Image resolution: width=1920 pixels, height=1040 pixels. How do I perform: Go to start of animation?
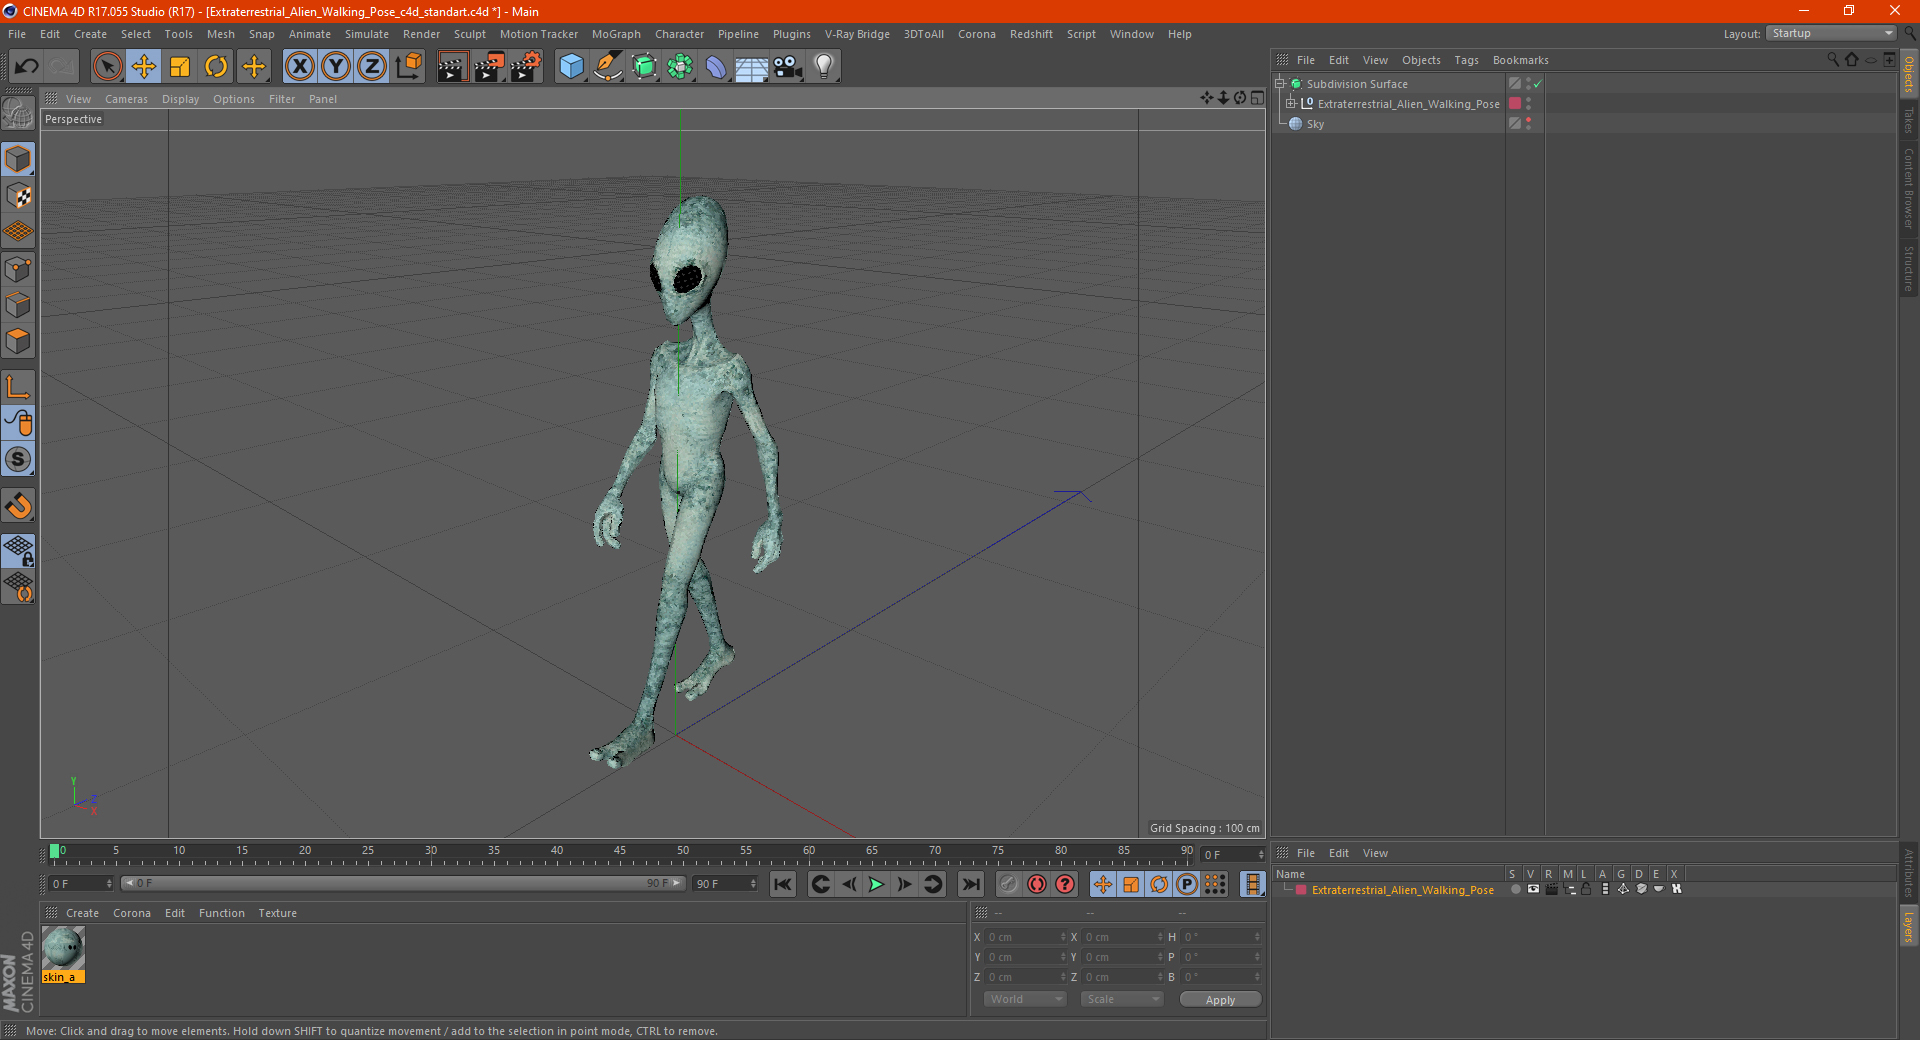click(x=783, y=884)
